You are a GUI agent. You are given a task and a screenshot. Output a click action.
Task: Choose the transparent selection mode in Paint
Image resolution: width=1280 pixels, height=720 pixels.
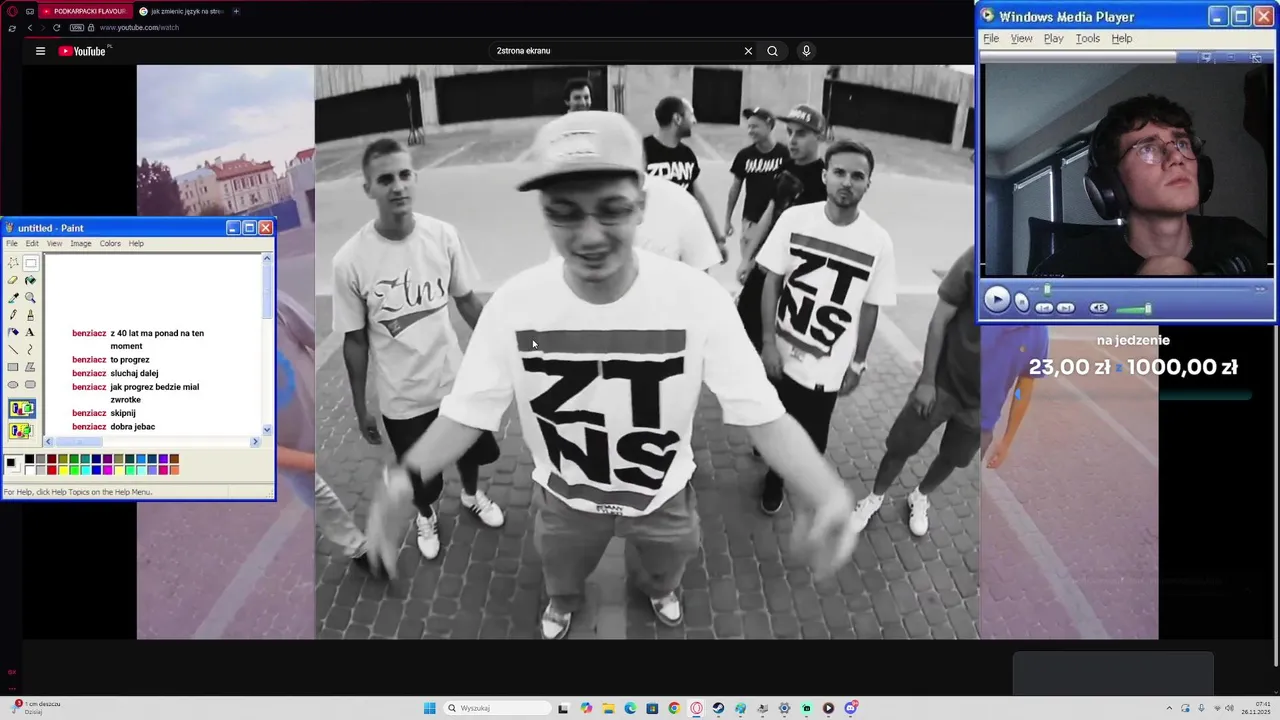pos(21,431)
